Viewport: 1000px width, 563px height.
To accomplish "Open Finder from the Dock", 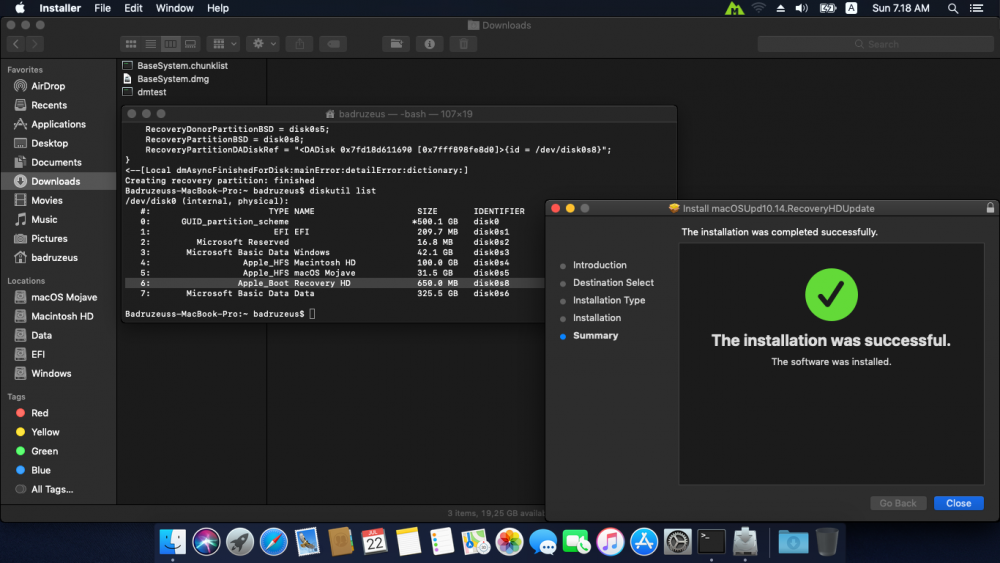I will pyautogui.click(x=172, y=542).
